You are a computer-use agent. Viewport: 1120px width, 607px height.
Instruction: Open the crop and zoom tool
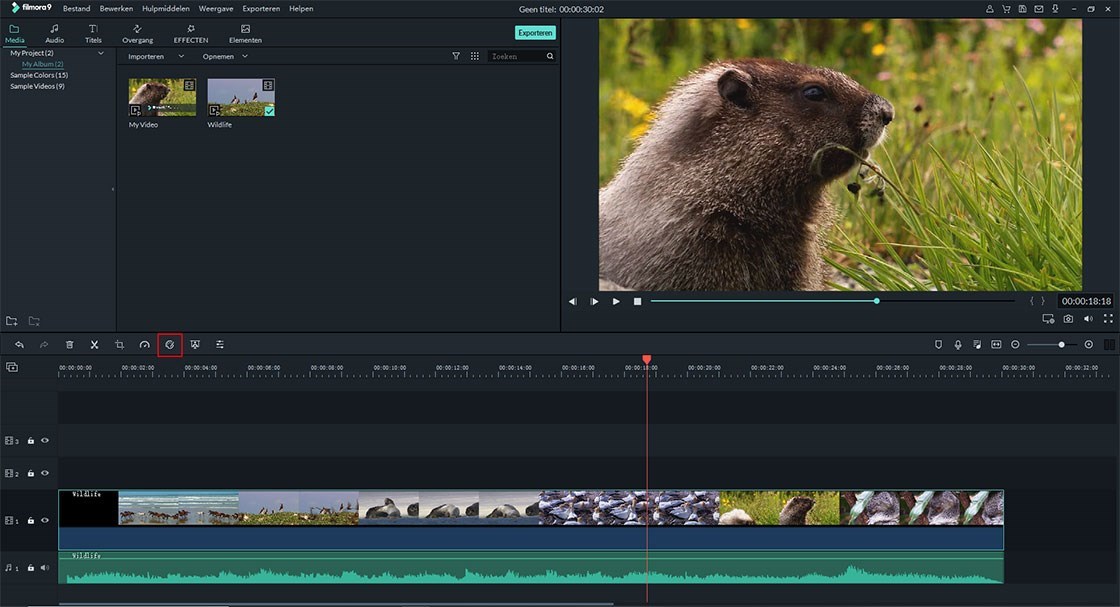coord(119,345)
